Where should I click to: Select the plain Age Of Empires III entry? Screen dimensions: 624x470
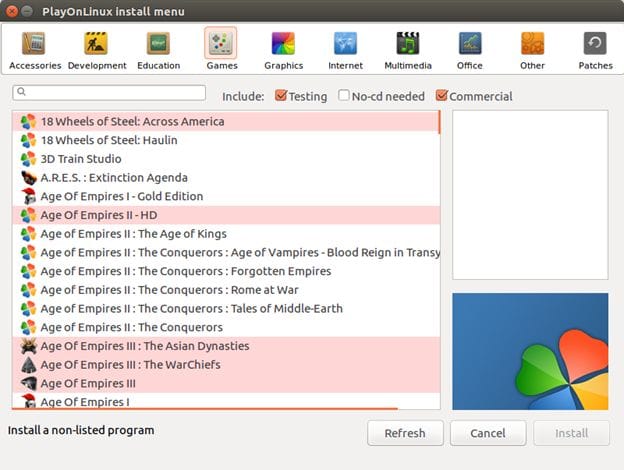(226, 384)
